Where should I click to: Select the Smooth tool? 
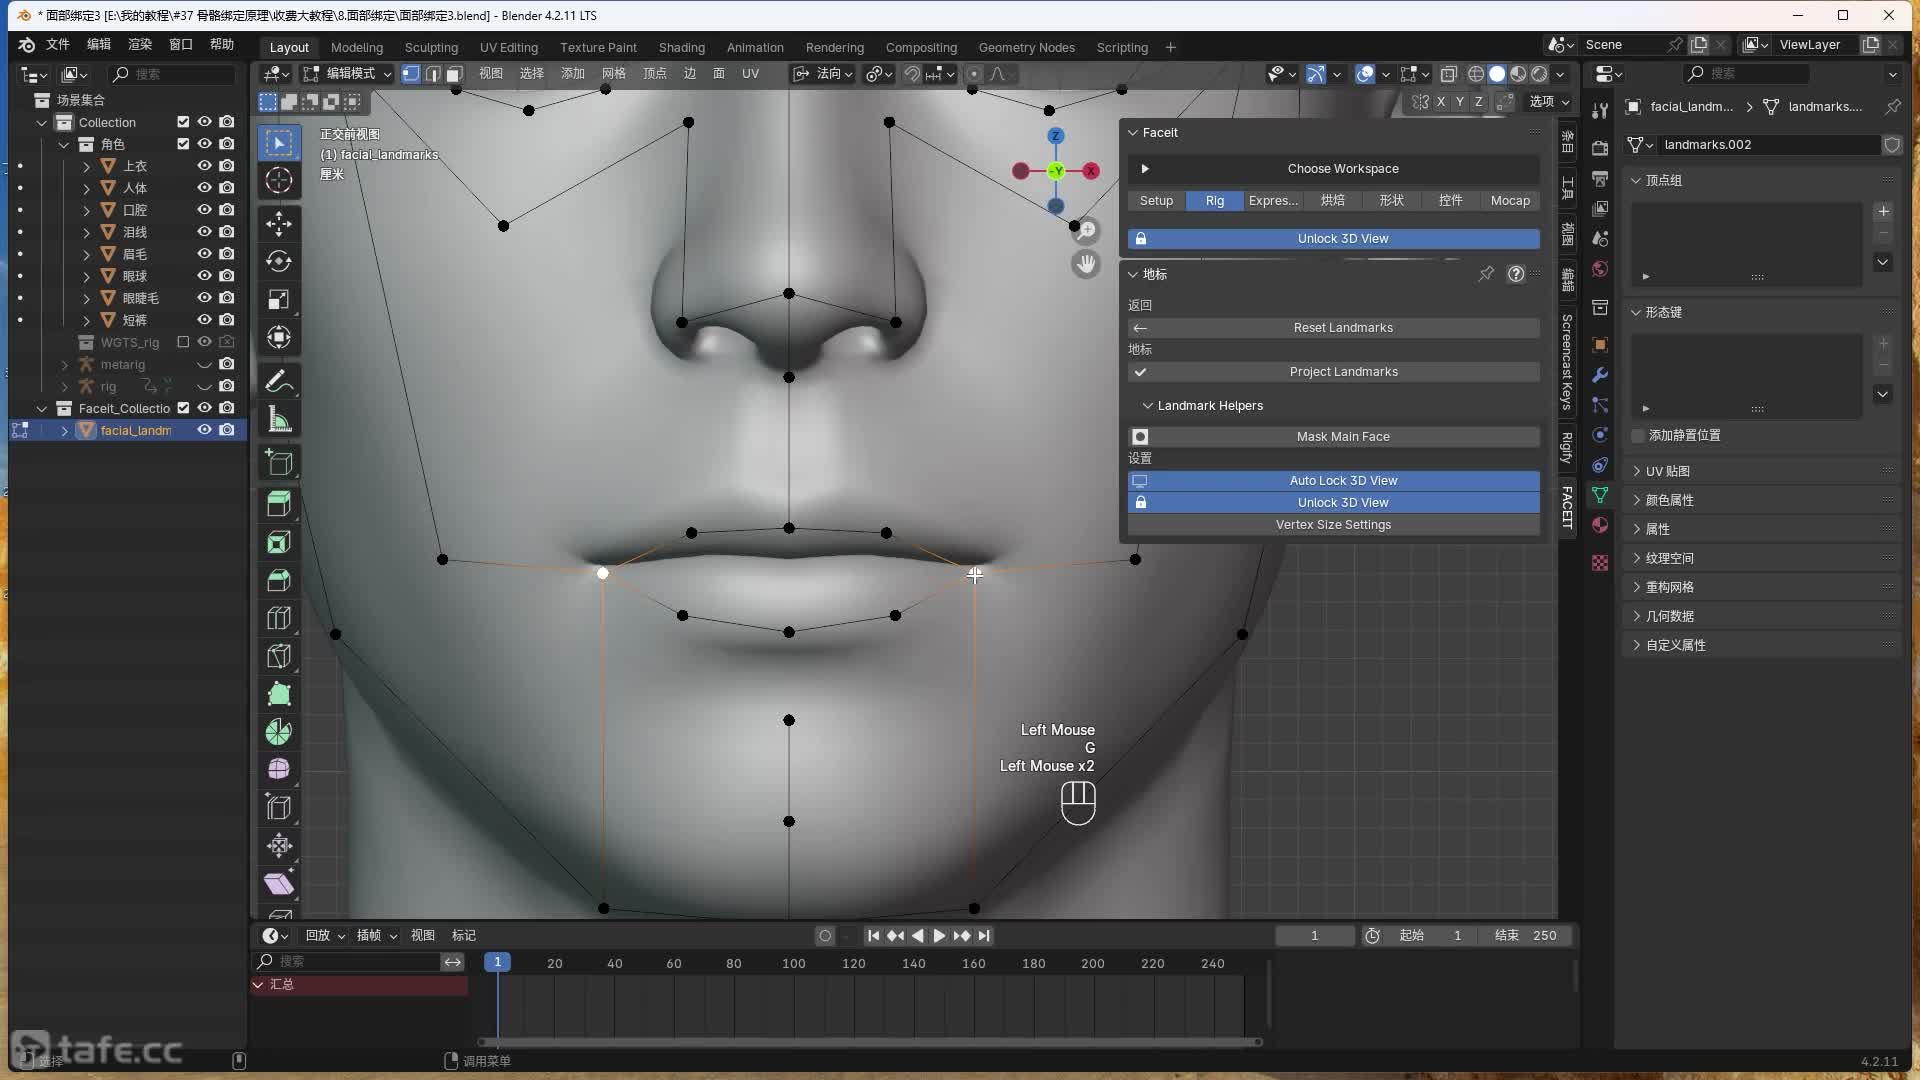pos(279,769)
